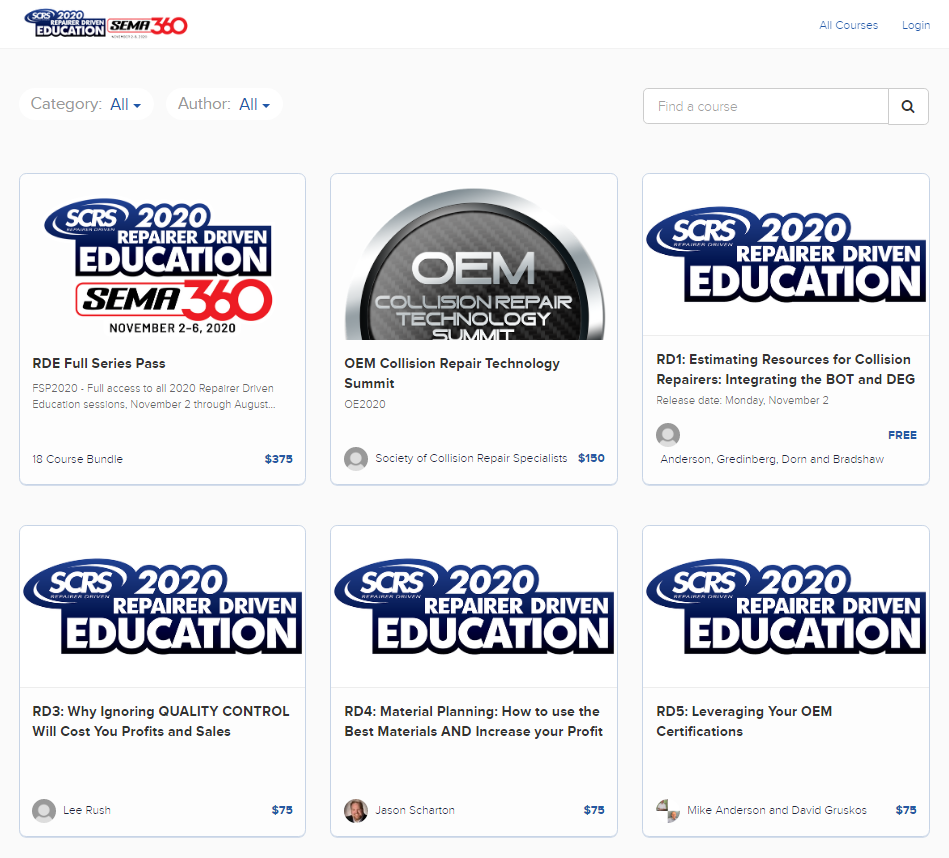Click the OEM Summit badge thumbnail
The height and width of the screenshot is (858, 949).
pyautogui.click(x=474, y=264)
